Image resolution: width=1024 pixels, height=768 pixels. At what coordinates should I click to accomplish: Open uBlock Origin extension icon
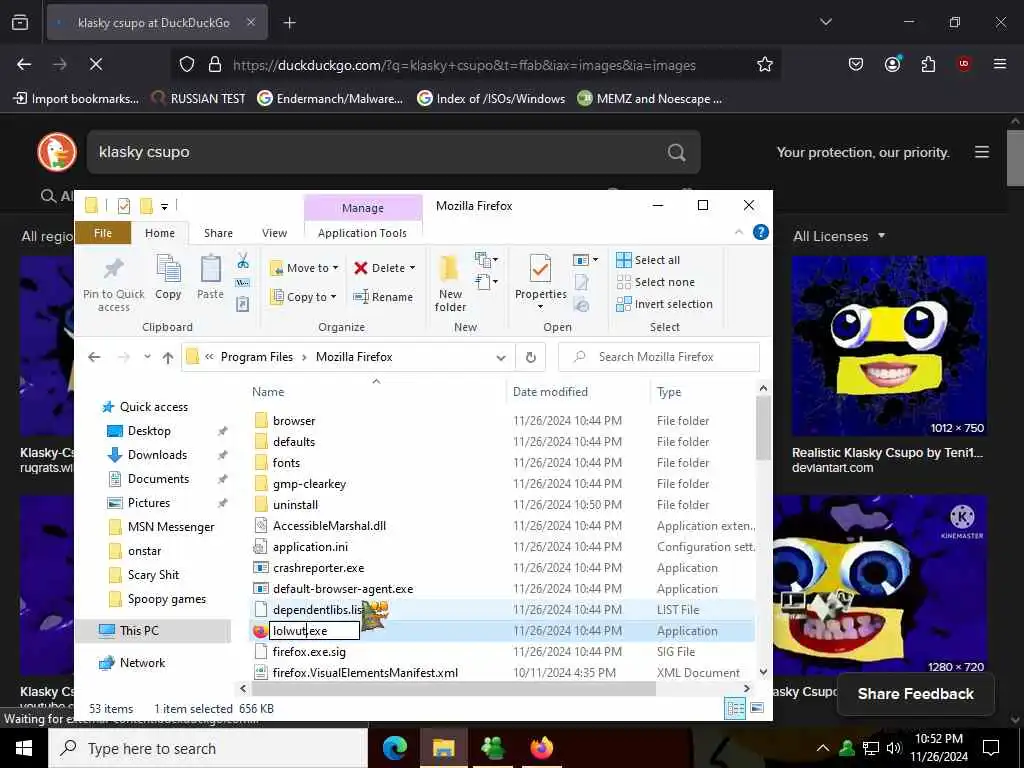(x=964, y=64)
